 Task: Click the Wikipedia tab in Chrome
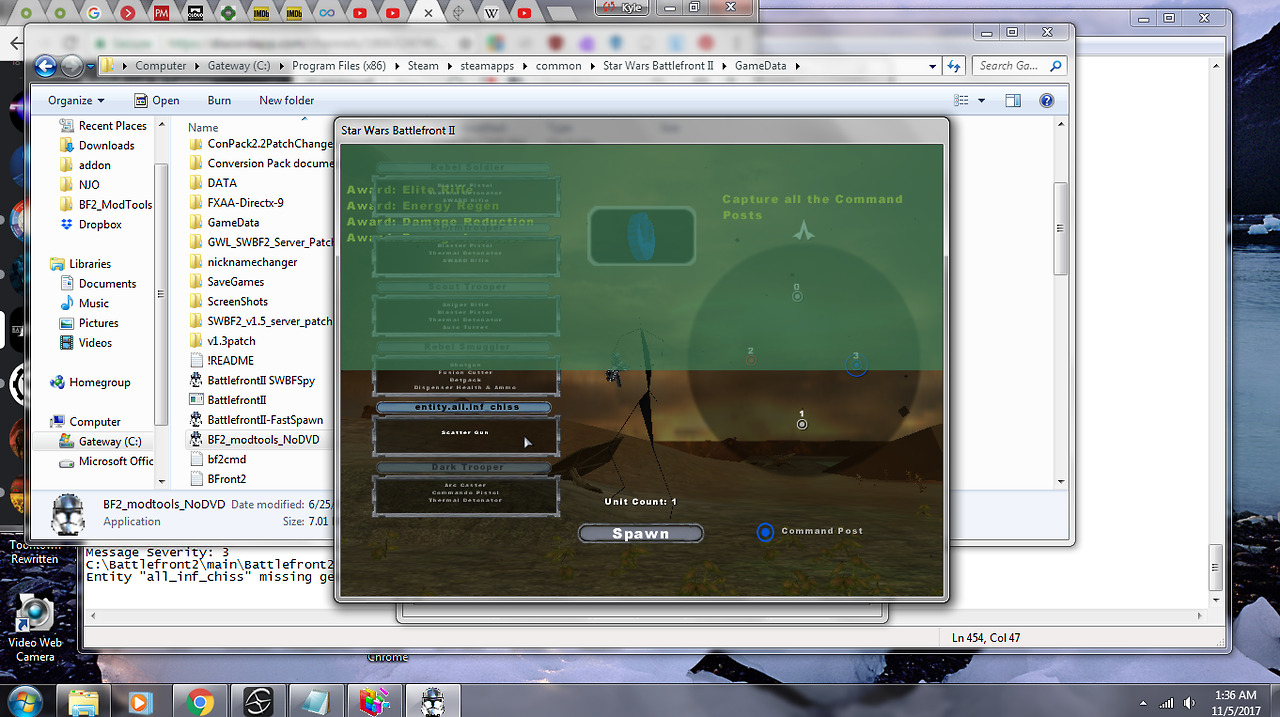coord(492,13)
